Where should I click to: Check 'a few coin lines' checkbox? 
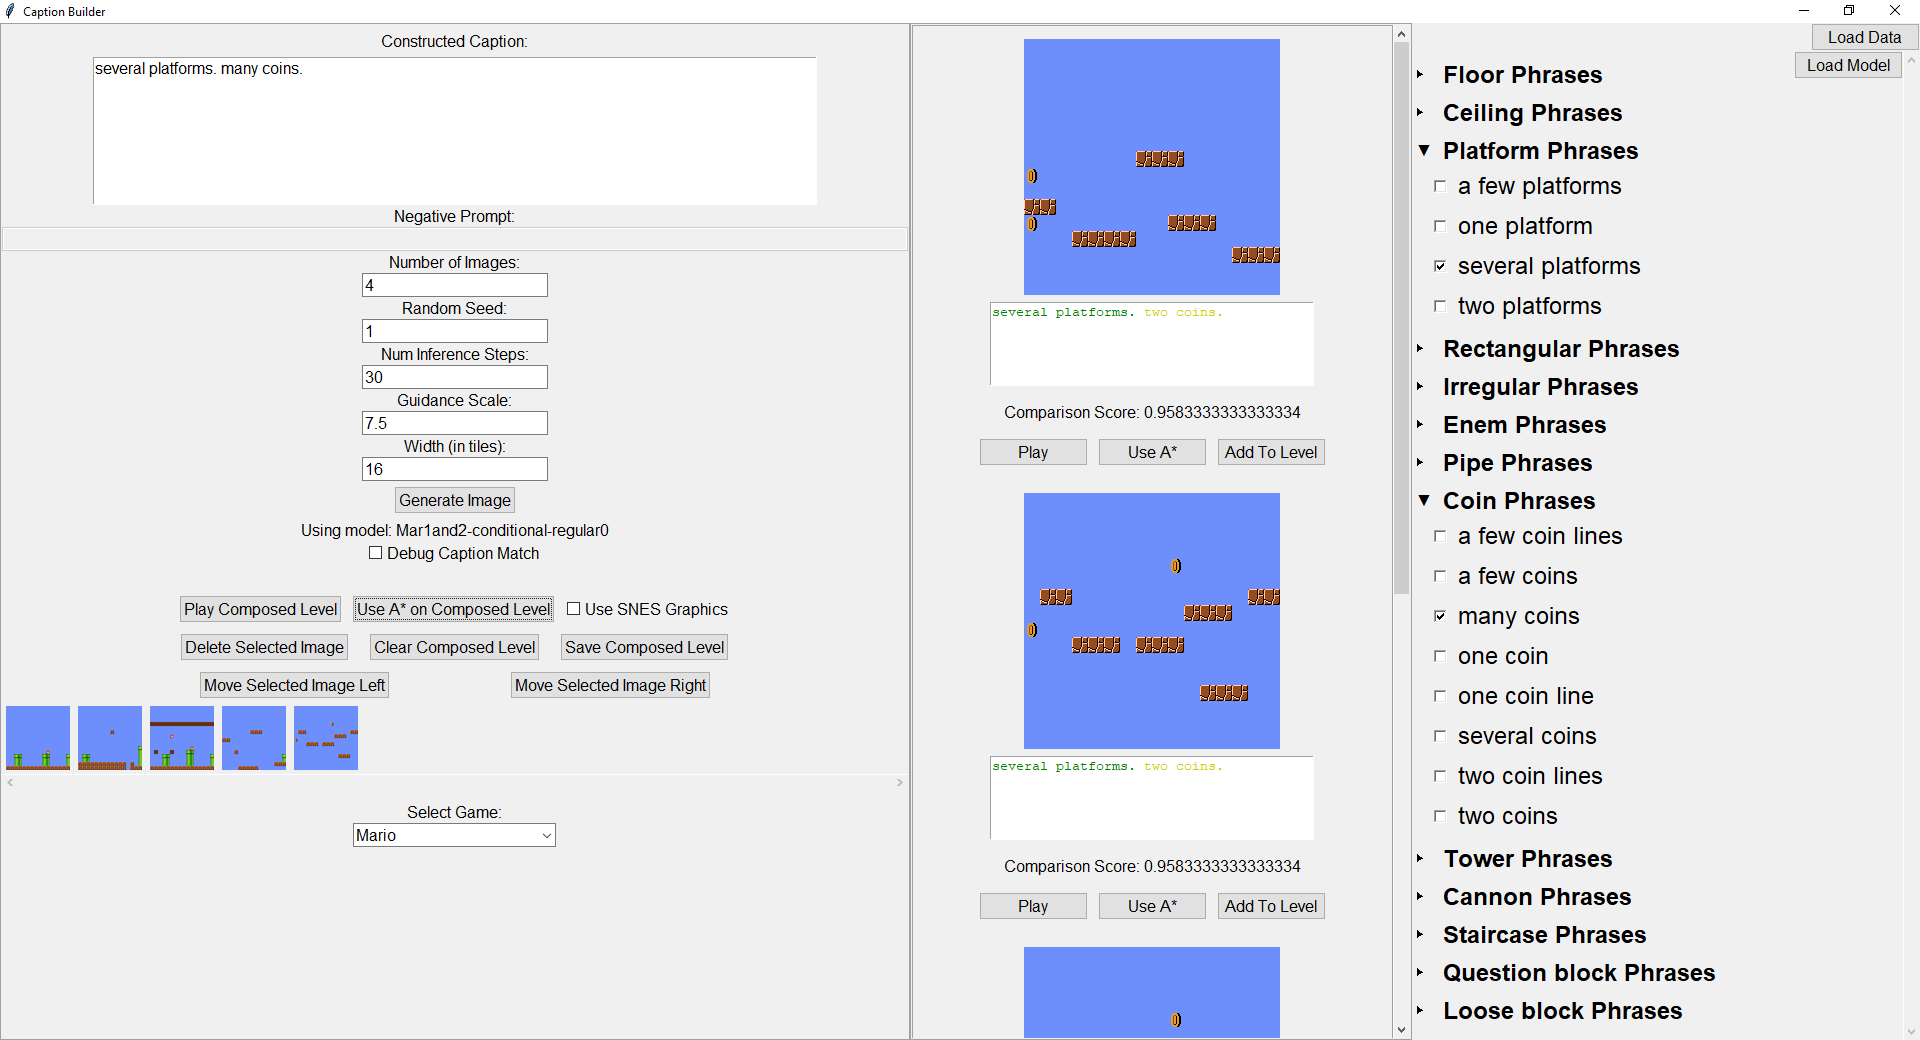(x=1440, y=536)
